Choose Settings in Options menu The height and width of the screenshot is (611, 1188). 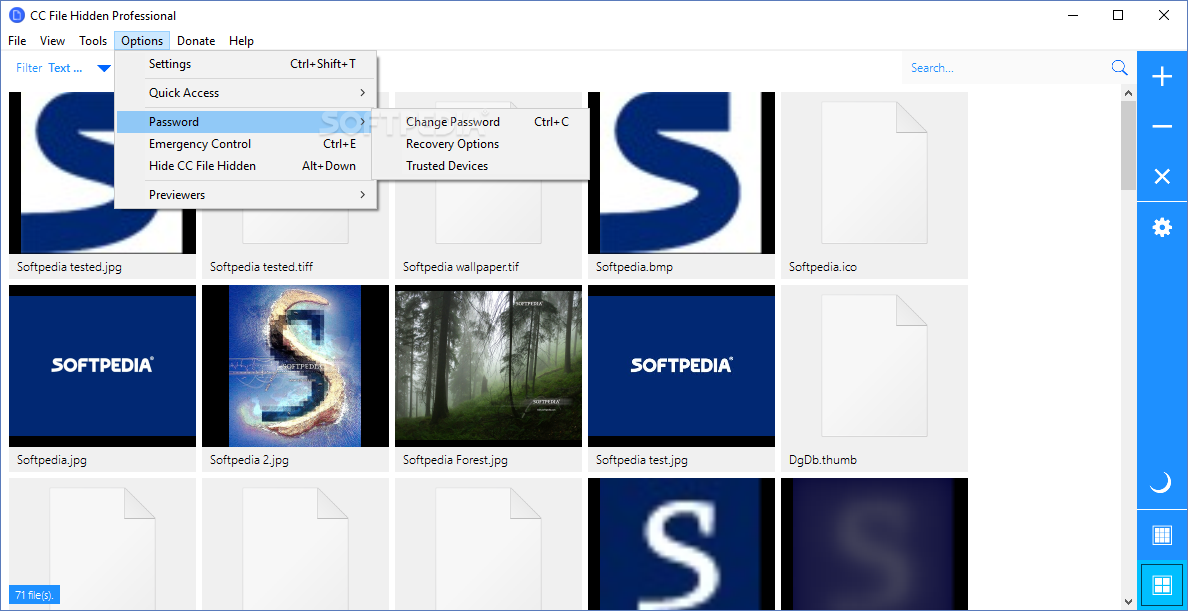tap(246, 64)
